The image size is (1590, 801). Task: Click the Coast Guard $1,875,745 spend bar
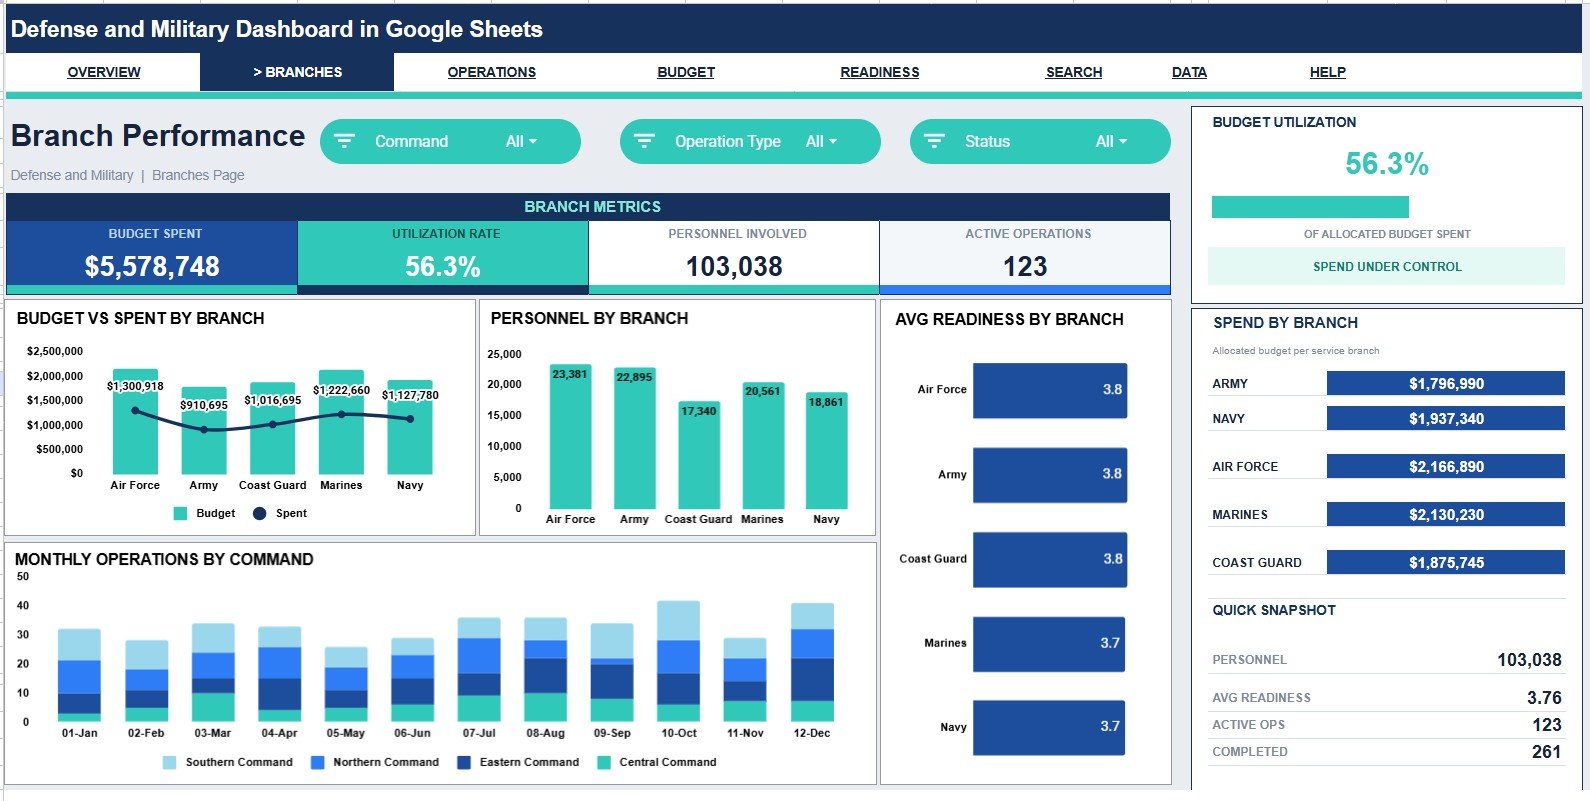(1445, 562)
